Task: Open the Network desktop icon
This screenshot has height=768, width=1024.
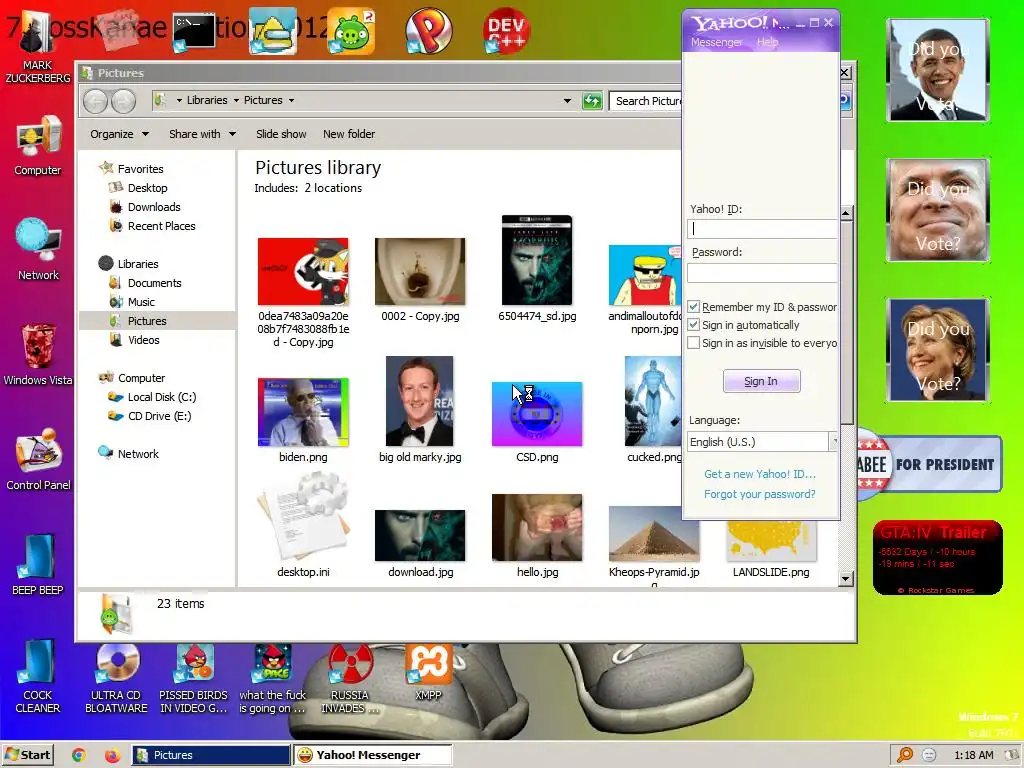Action: tap(38, 249)
